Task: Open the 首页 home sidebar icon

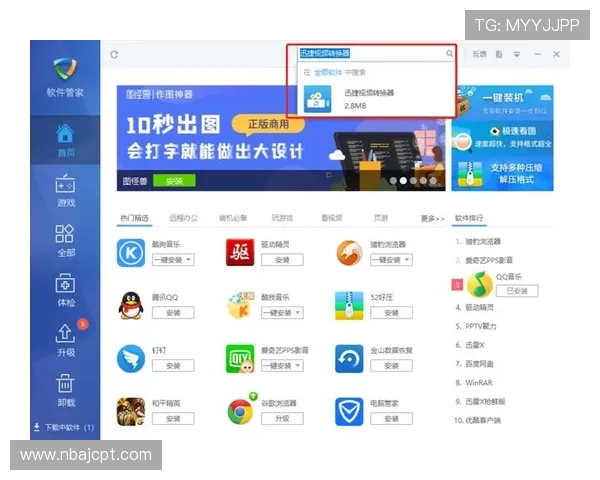Action: 65,134
